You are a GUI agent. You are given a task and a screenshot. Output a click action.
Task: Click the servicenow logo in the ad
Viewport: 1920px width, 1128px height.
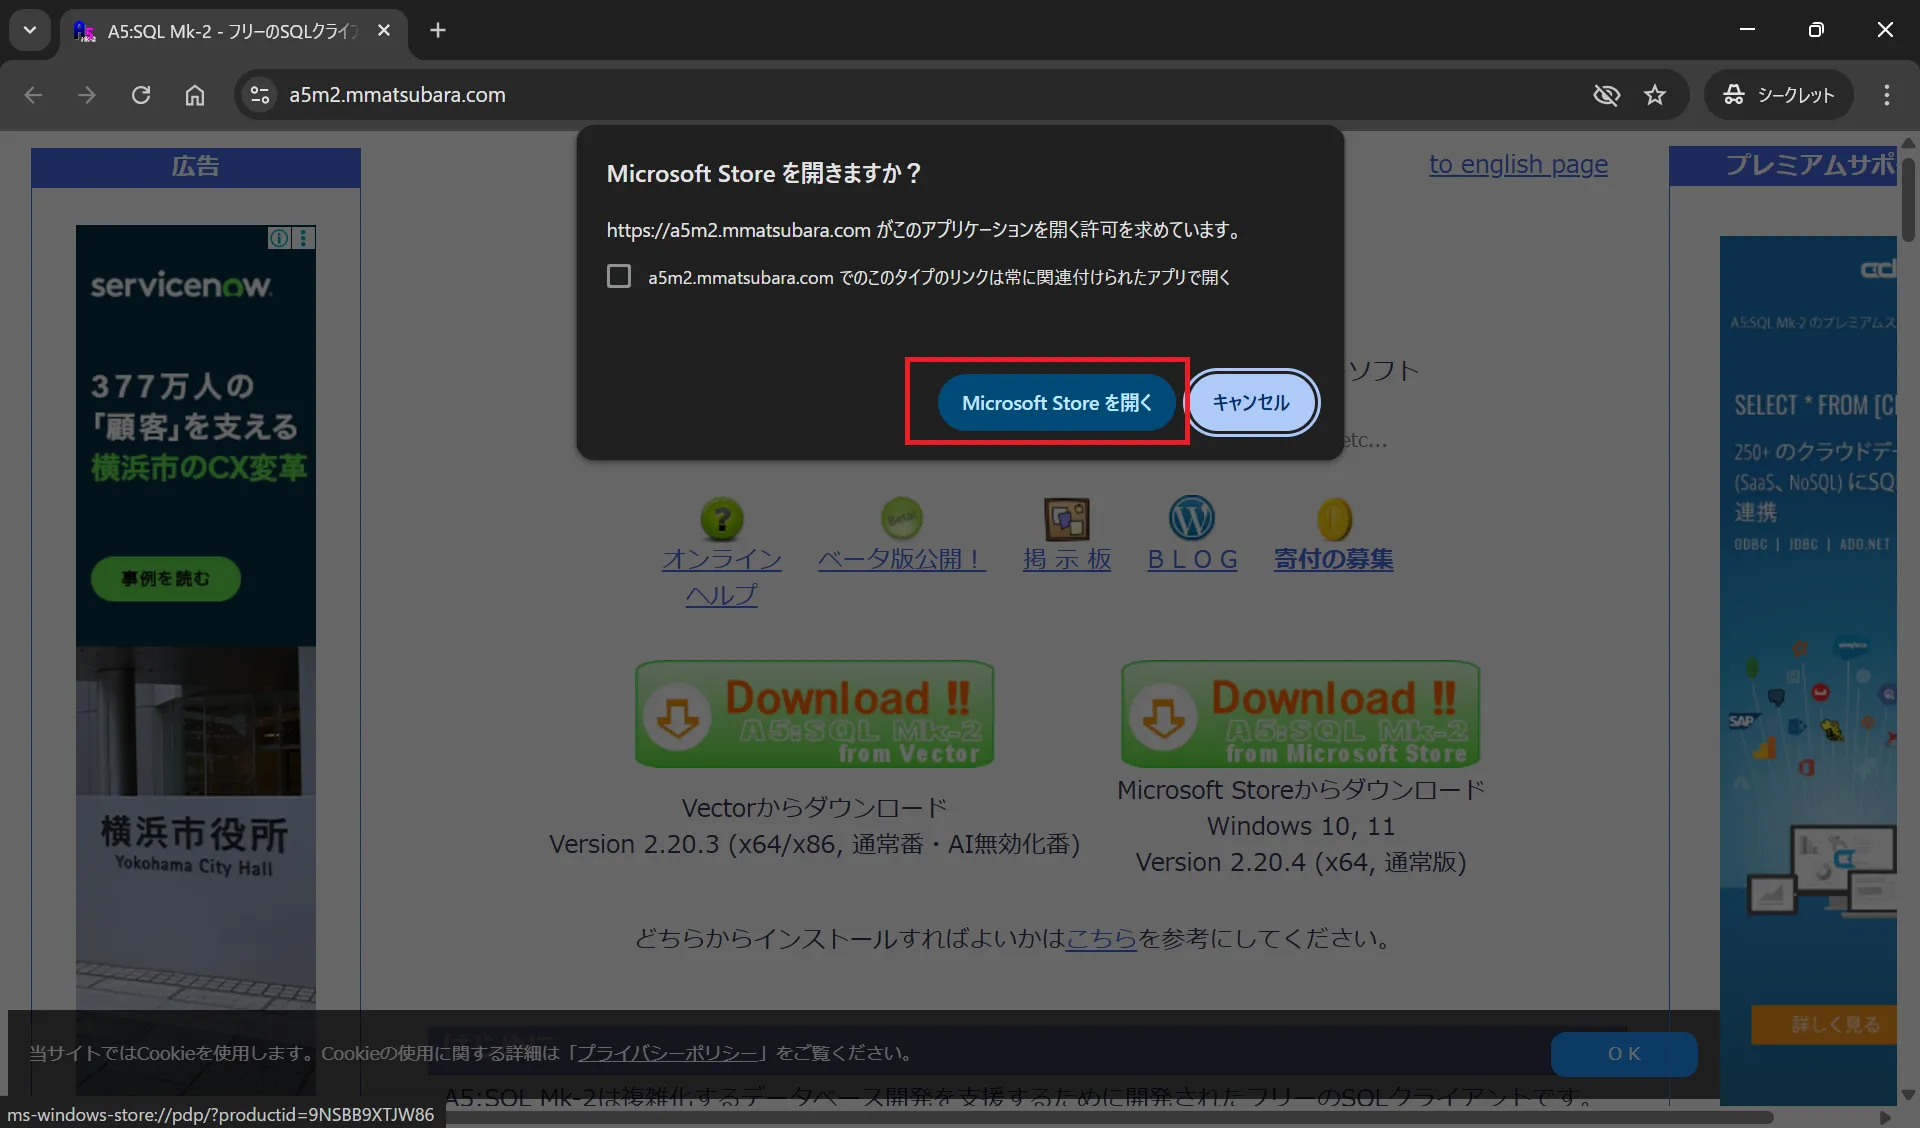coord(180,286)
